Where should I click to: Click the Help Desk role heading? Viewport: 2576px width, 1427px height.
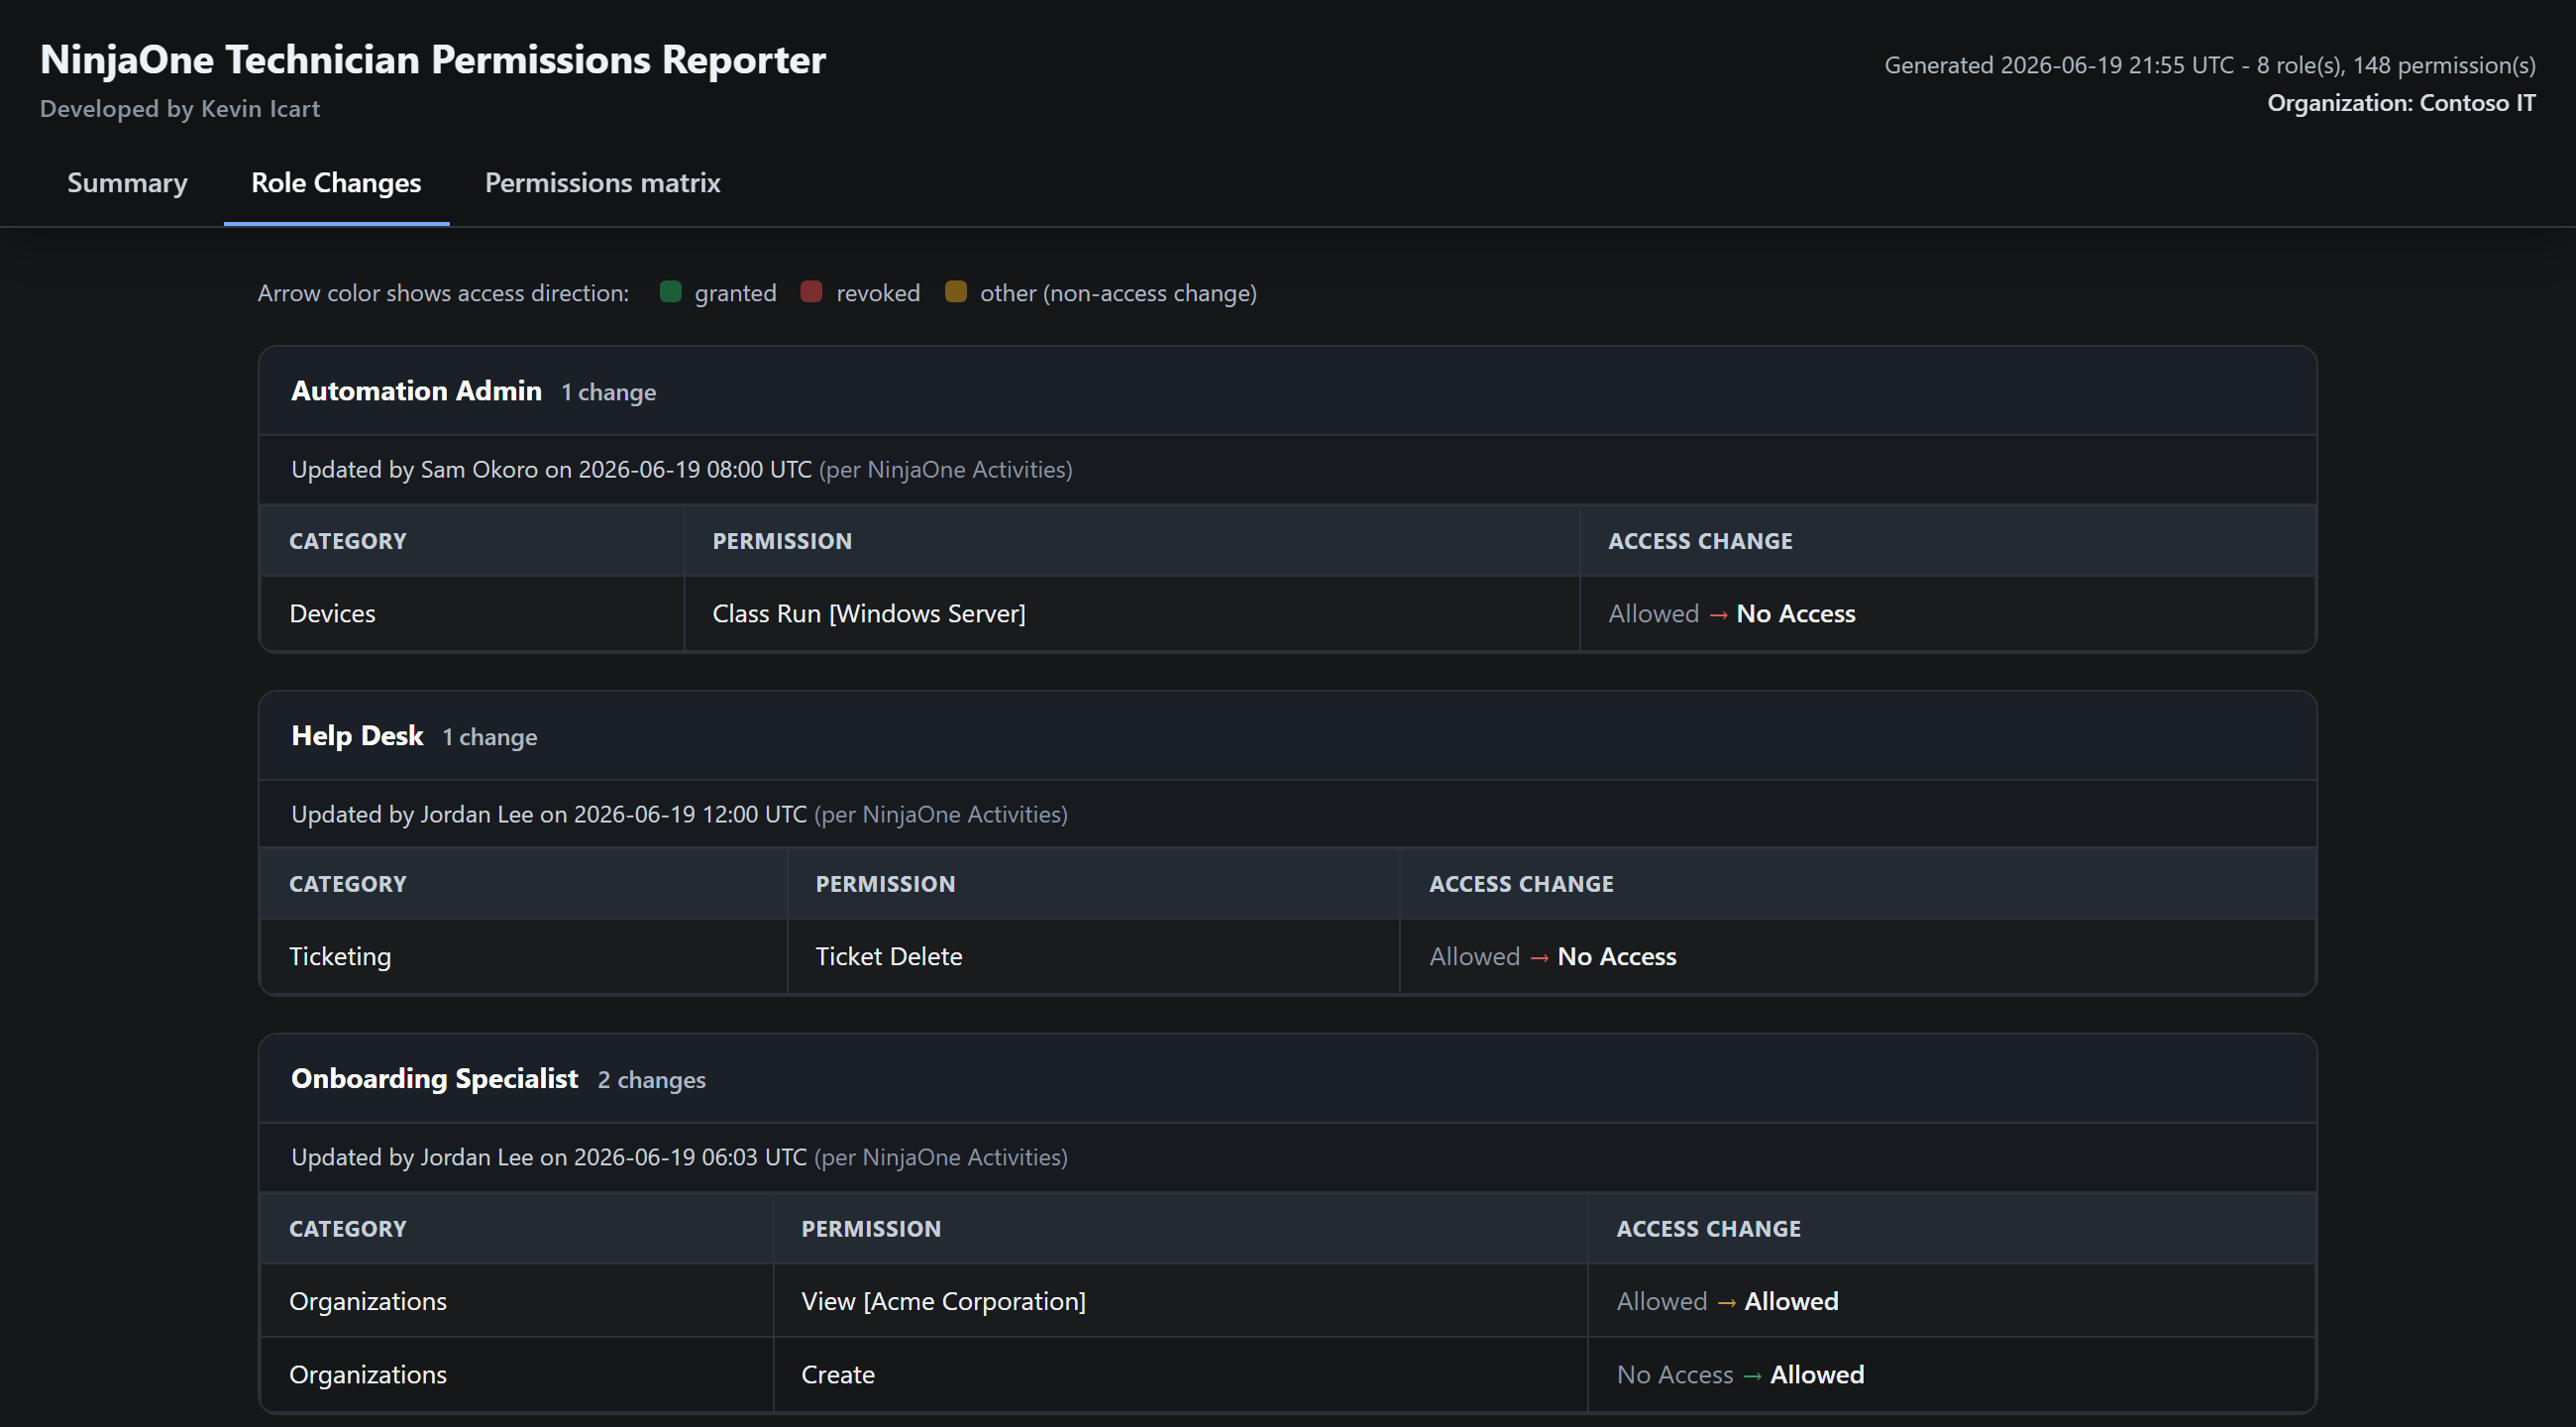[357, 736]
